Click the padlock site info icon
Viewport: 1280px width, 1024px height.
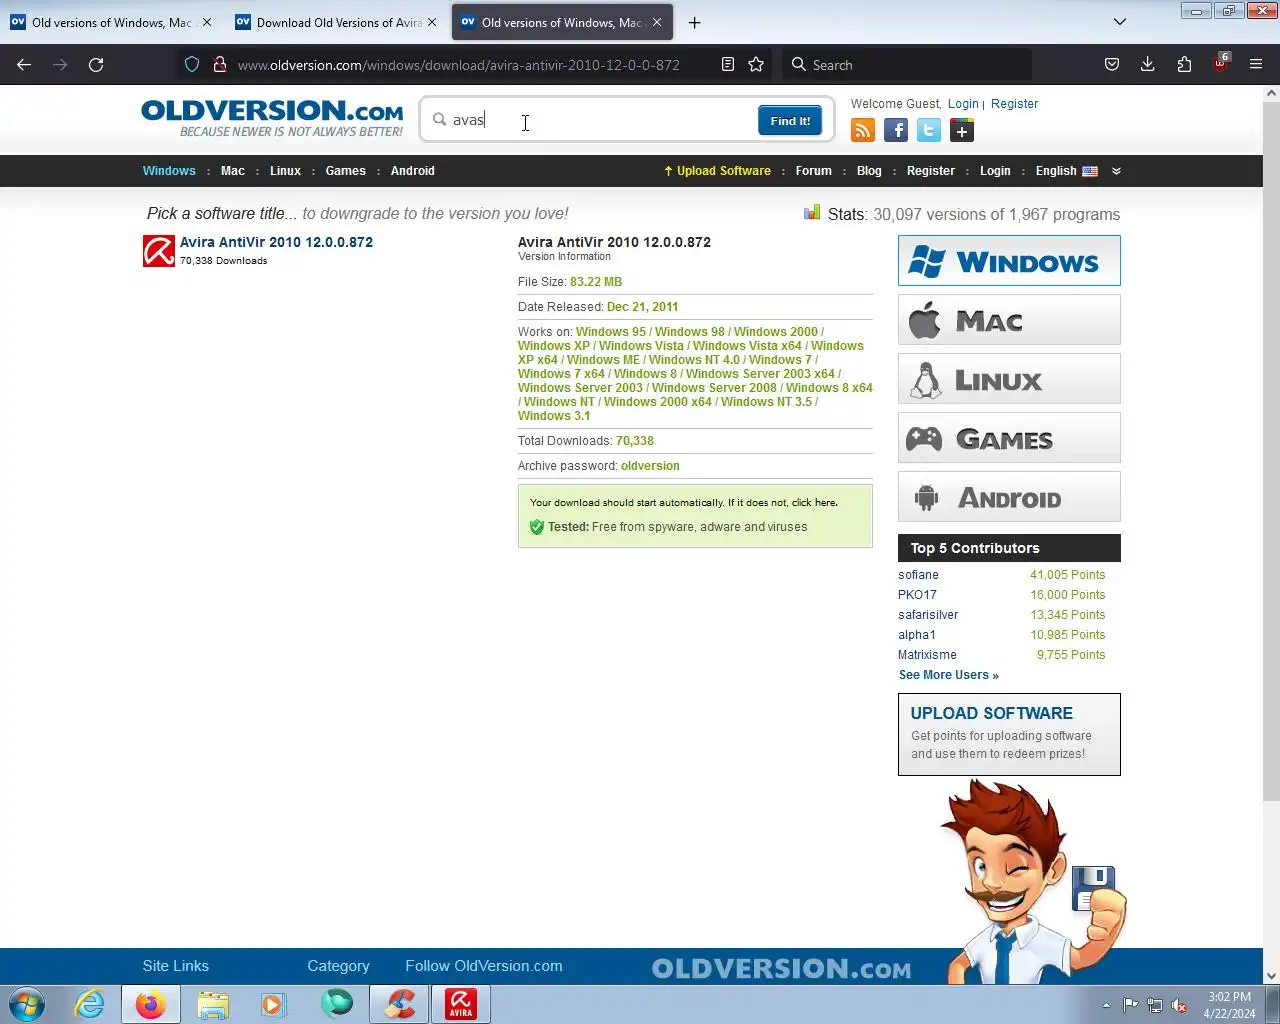[x=219, y=64]
